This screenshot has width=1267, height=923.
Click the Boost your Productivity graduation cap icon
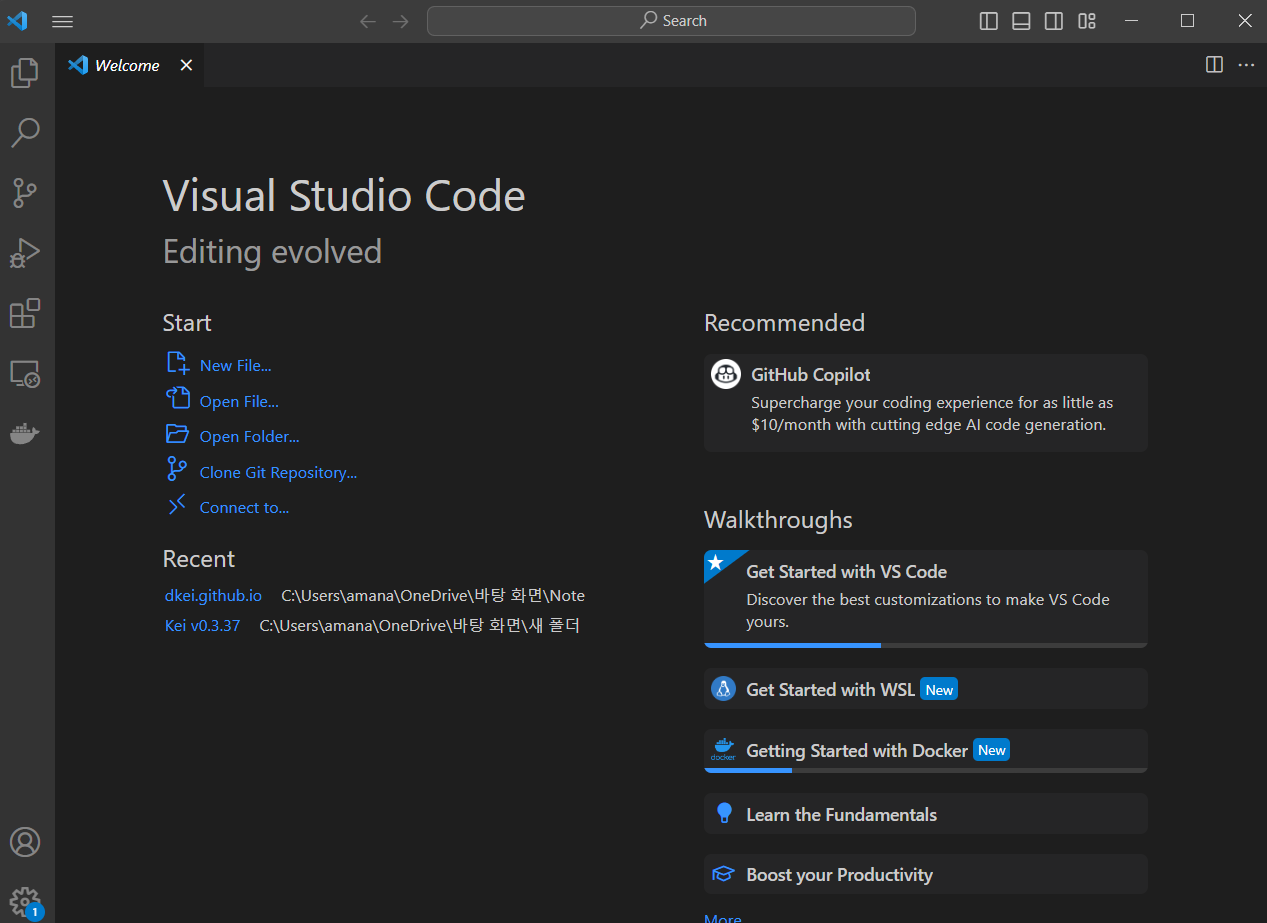coord(723,874)
